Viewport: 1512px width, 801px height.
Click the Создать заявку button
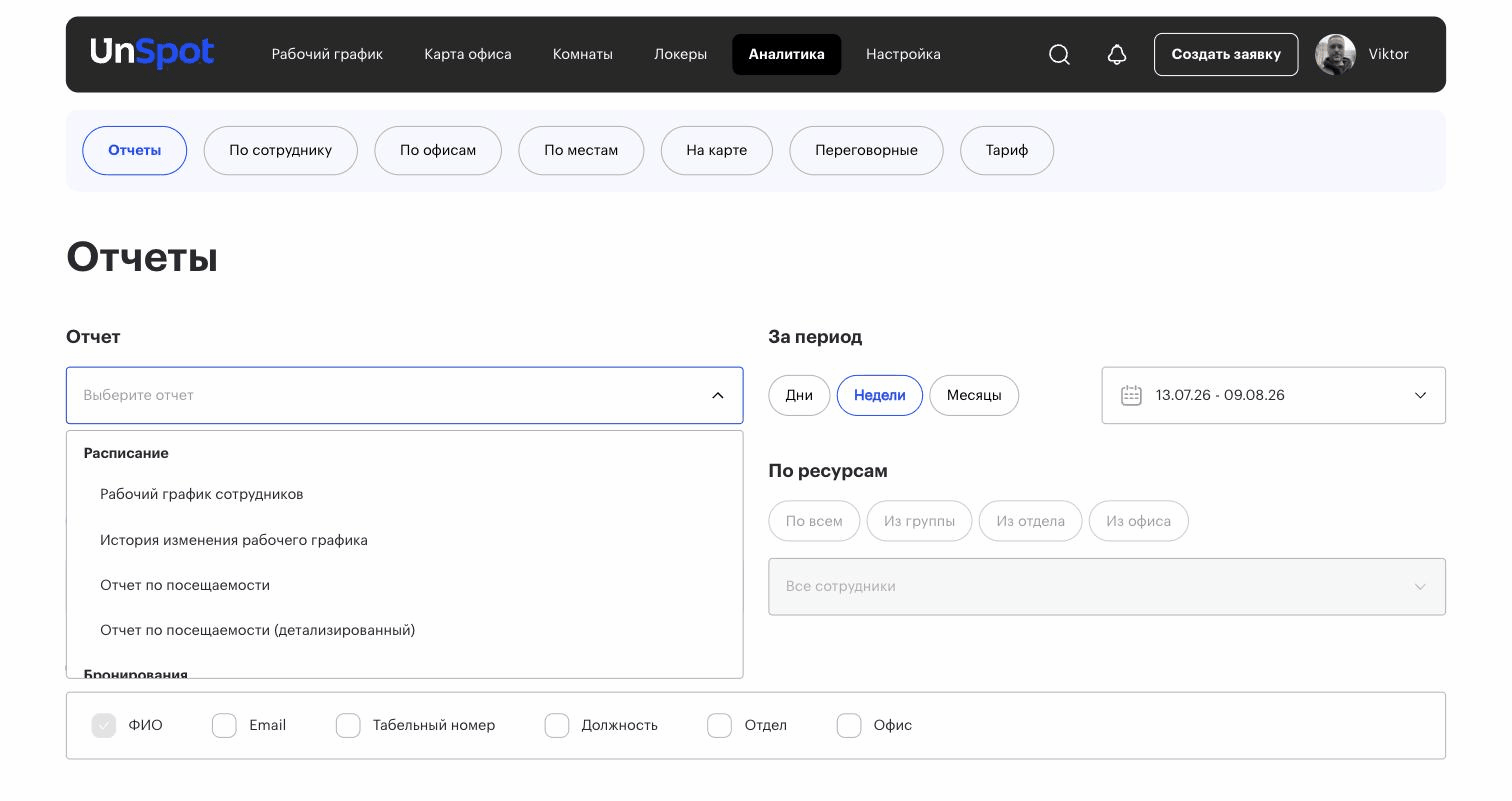1226,54
